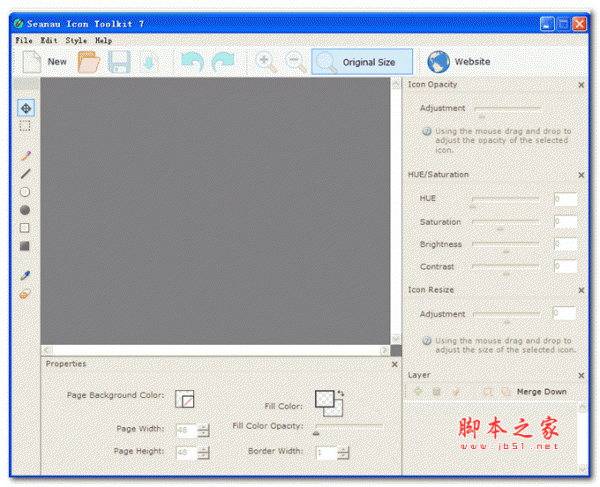This screenshot has height=487, width=600.
Task: Click the green add layer icon
Action: pyautogui.click(x=418, y=392)
